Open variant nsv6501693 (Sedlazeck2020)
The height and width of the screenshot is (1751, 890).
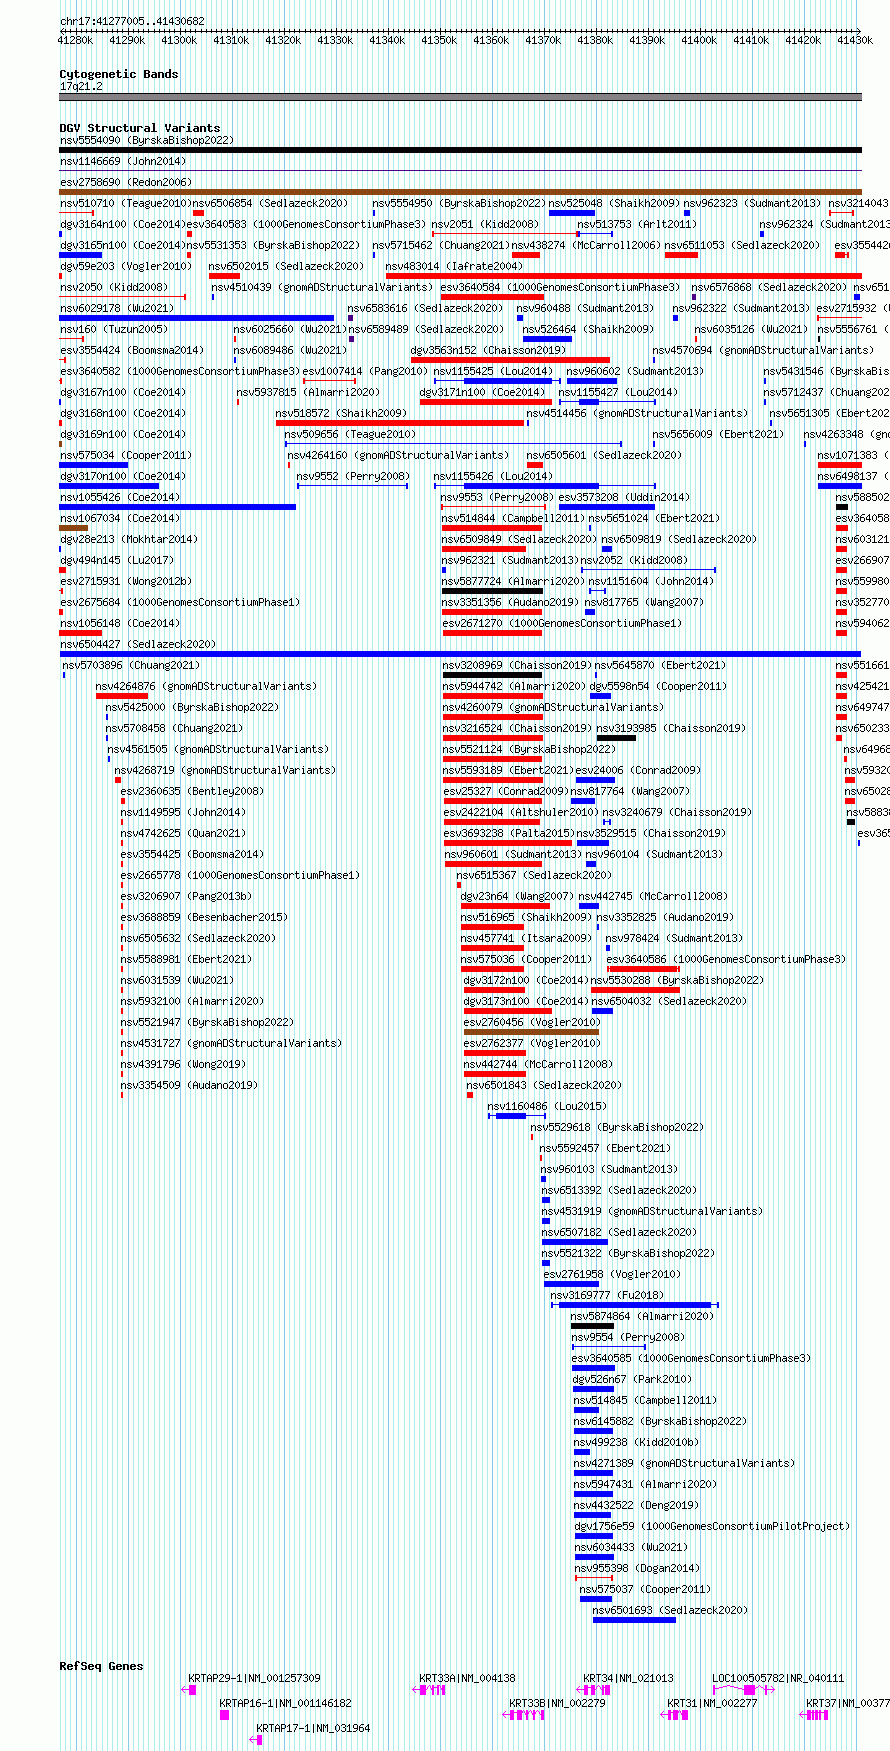pos(635,1620)
